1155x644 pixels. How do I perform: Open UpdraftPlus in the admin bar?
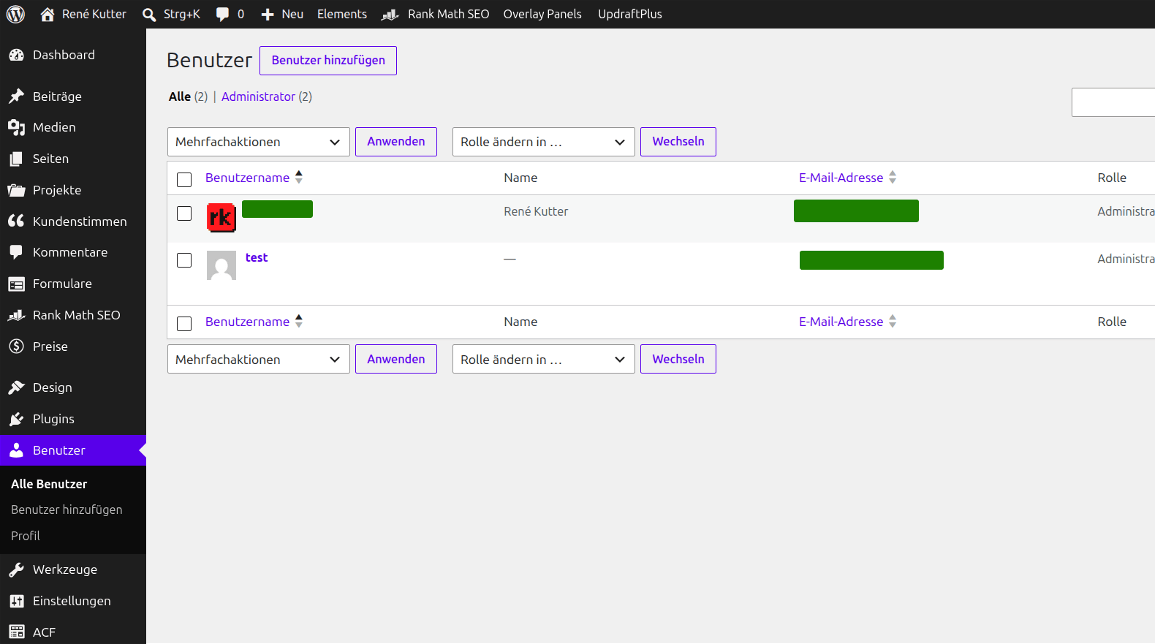click(630, 14)
